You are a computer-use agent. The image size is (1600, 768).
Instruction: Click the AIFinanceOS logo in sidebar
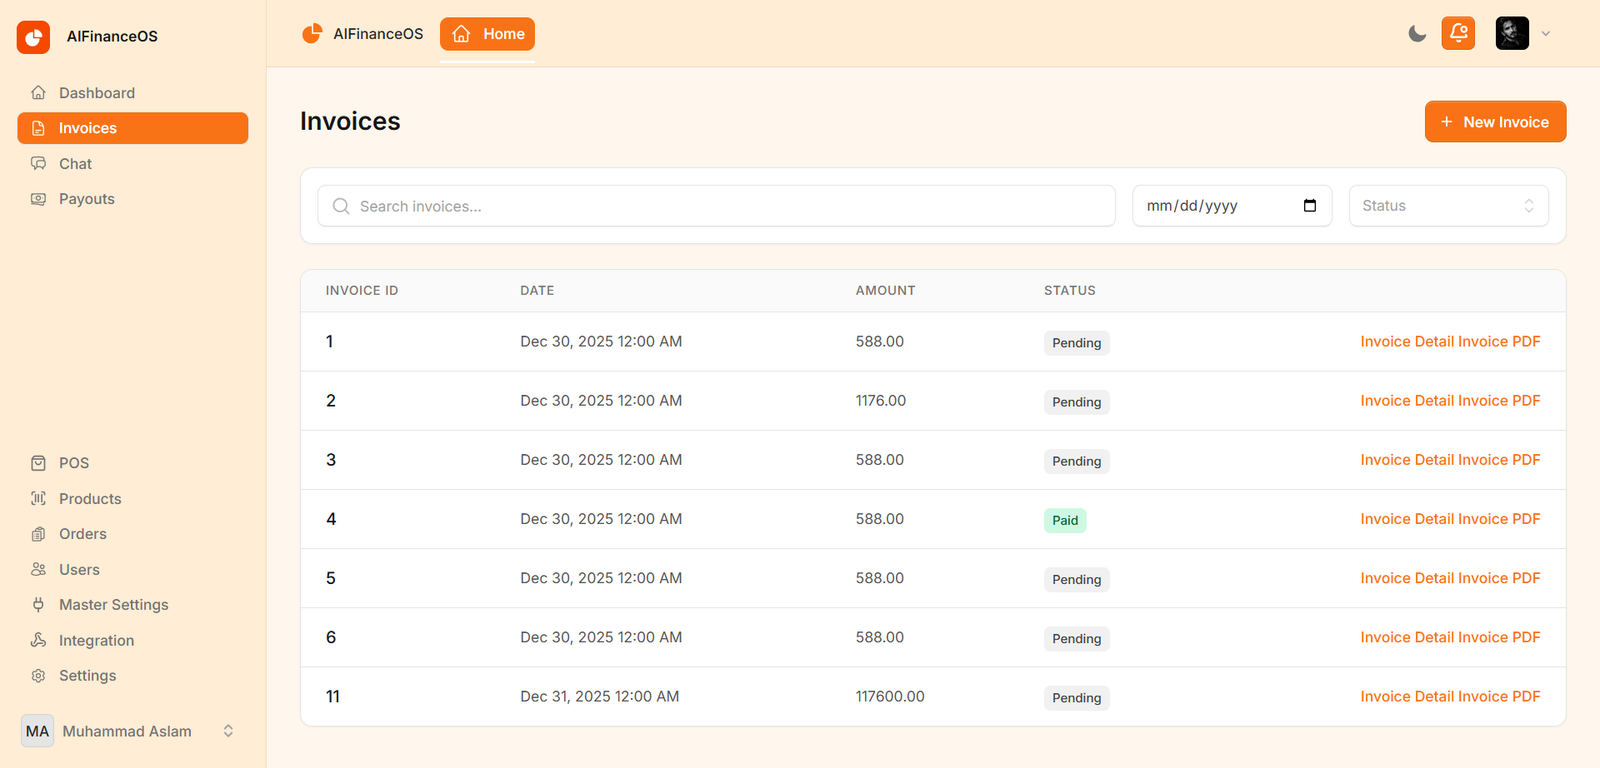pos(33,37)
